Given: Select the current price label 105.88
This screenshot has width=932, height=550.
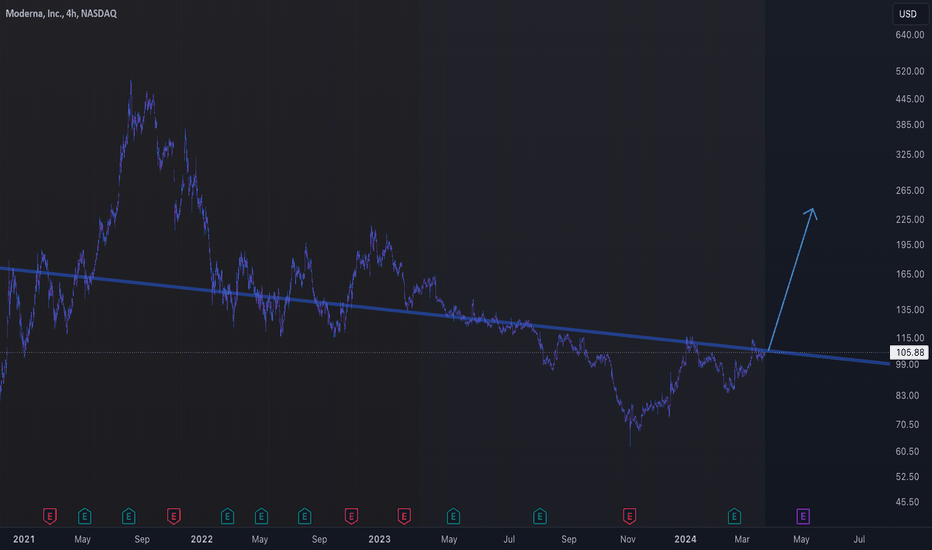Looking at the screenshot, I should (909, 353).
